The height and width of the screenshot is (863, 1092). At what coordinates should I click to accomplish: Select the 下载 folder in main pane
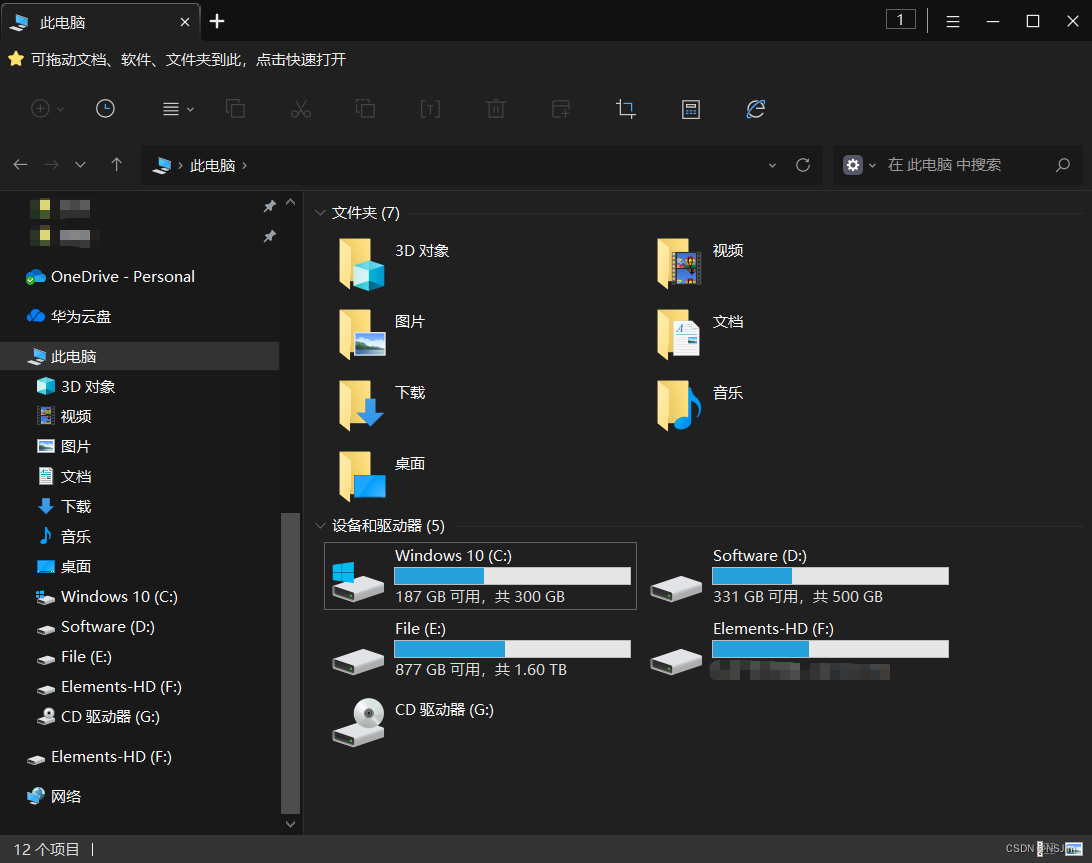point(382,406)
